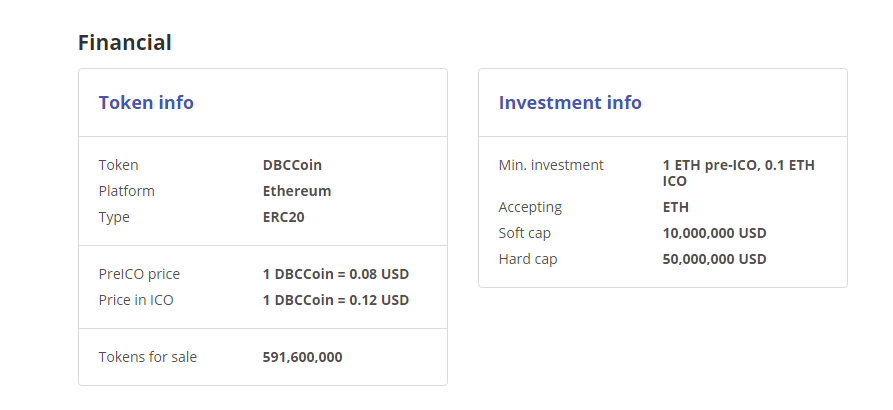This screenshot has width=893, height=410.
Task: Select the ETH accepted currency value
Action: (676, 207)
